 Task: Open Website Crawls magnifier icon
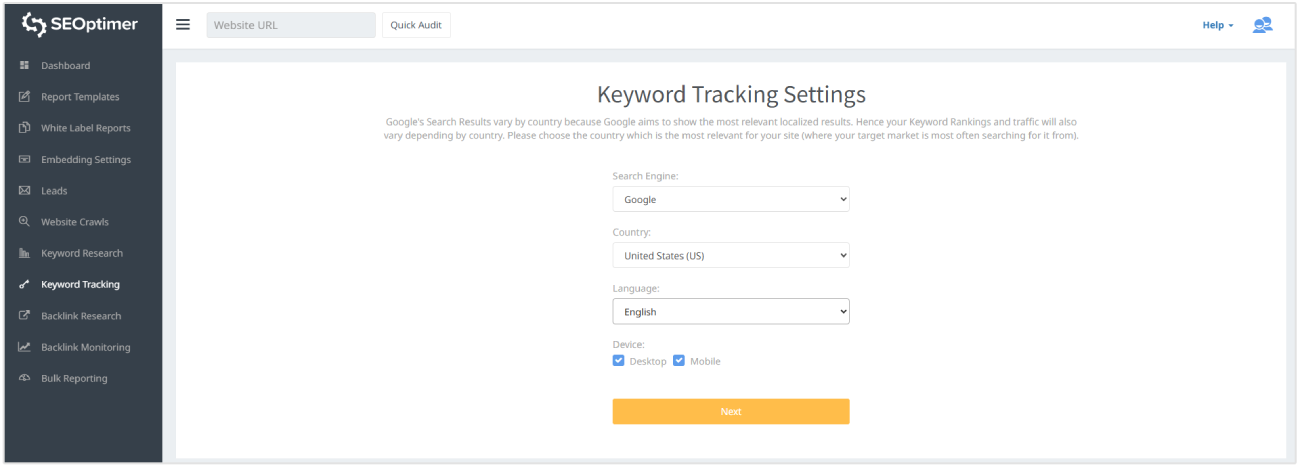click(24, 222)
